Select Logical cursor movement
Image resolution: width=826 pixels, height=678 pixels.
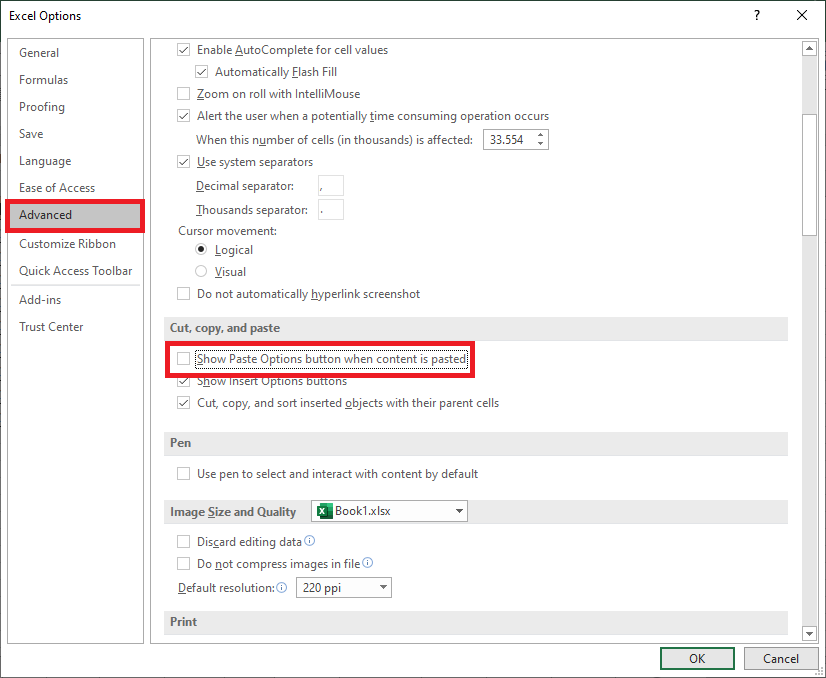pyautogui.click(x=201, y=249)
